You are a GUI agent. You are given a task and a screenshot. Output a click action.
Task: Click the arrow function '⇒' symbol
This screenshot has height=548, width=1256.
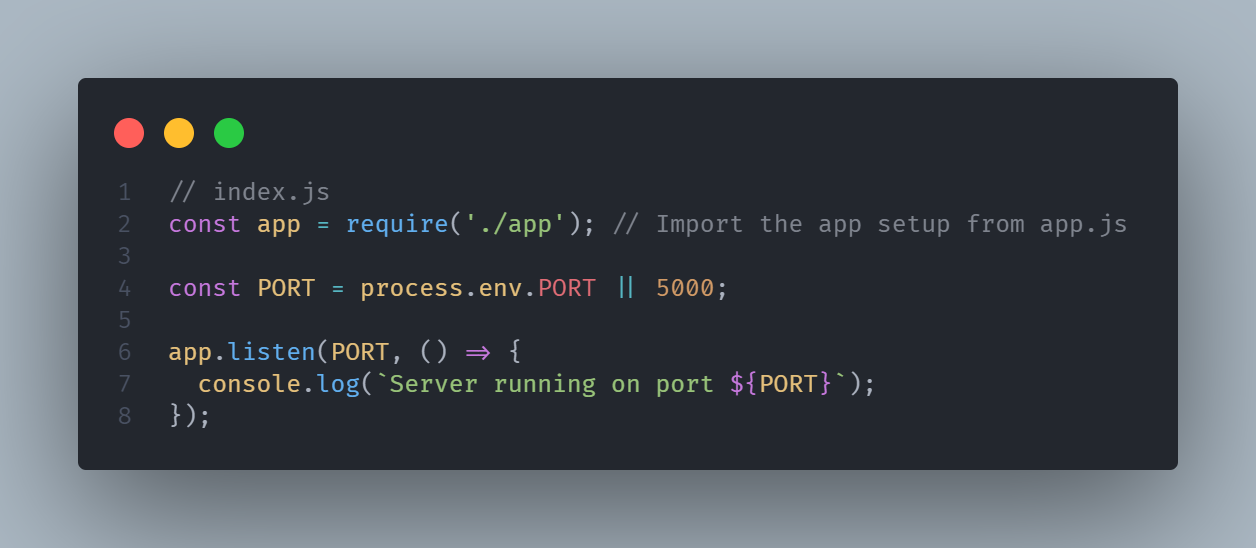pos(479,352)
